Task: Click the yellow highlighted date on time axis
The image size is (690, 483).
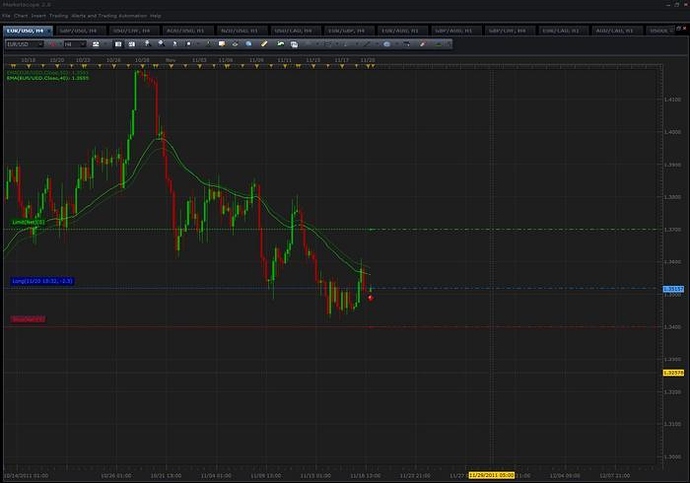Action: coord(492,475)
